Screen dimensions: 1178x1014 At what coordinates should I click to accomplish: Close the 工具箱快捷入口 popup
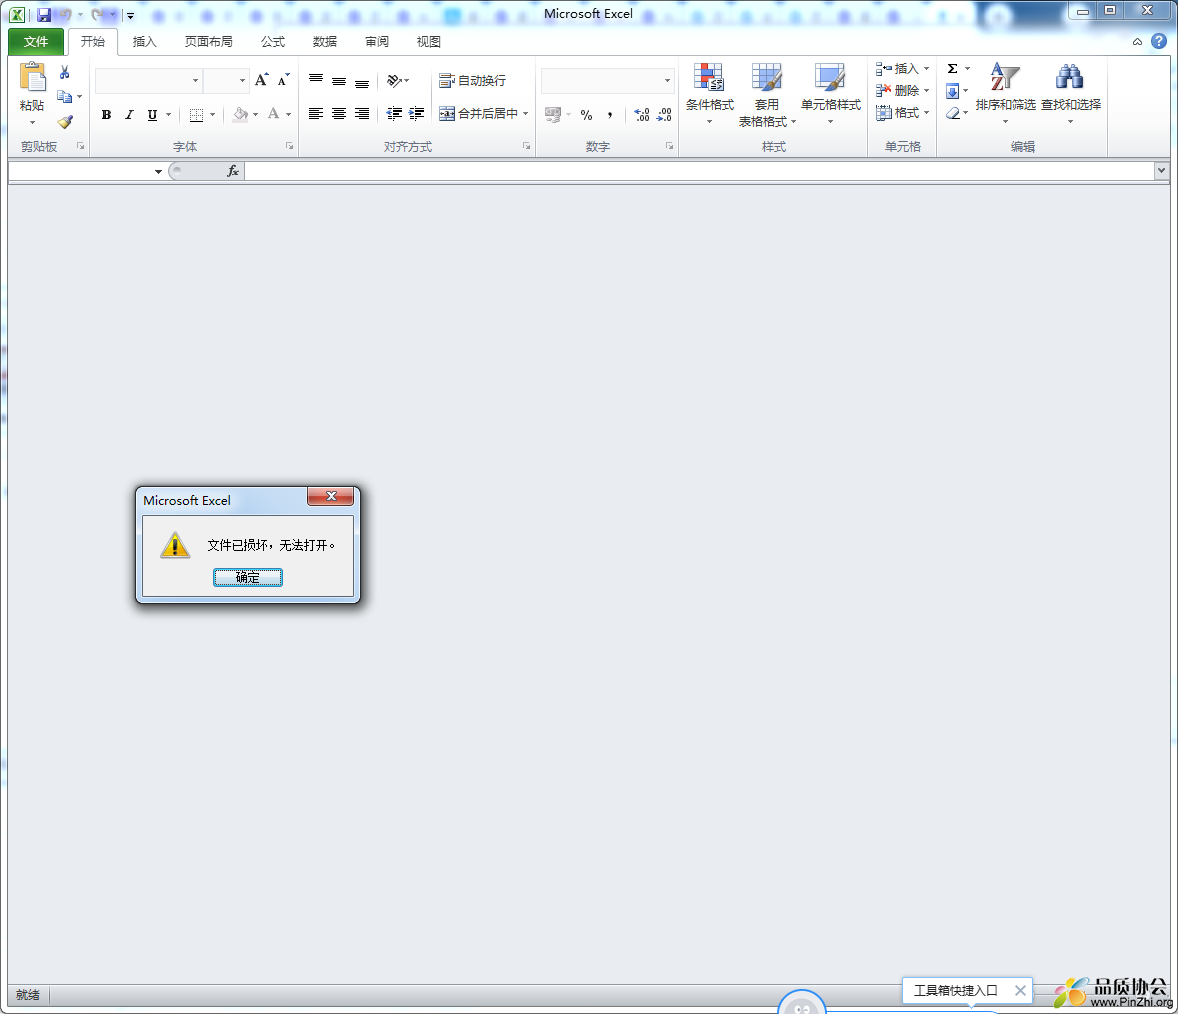point(1020,990)
